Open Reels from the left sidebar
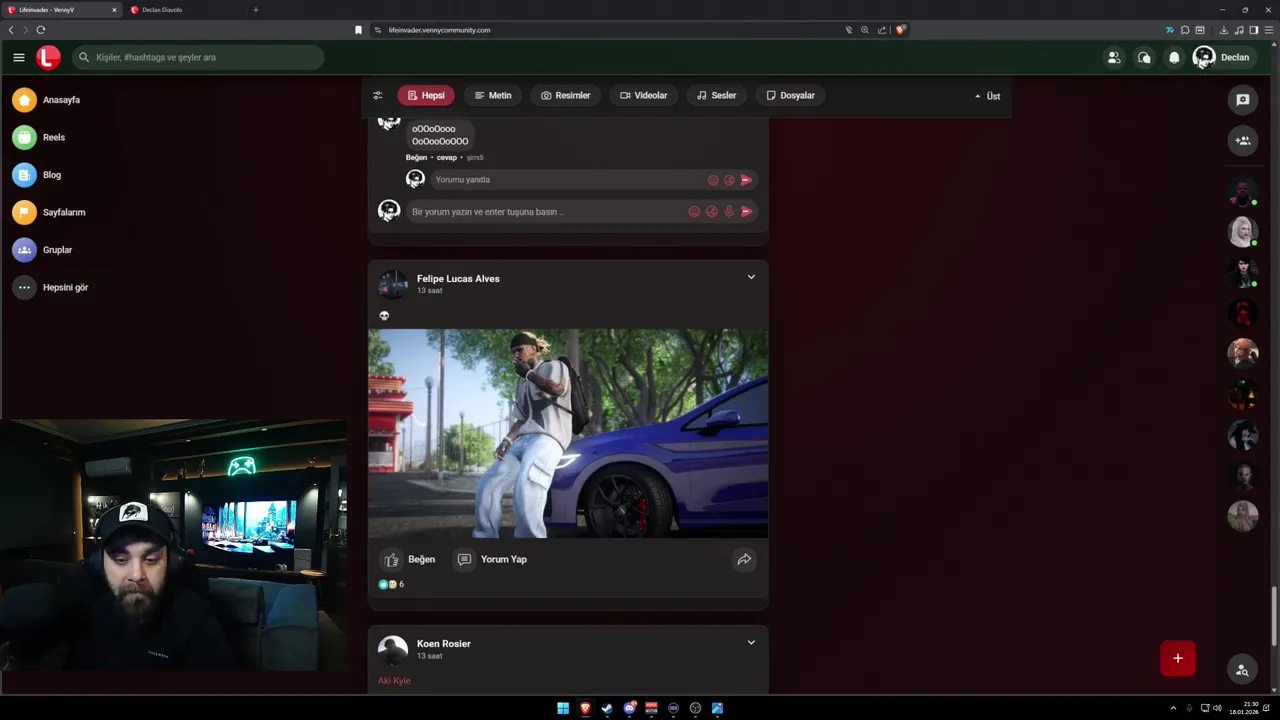The height and width of the screenshot is (720, 1280). tap(40, 137)
